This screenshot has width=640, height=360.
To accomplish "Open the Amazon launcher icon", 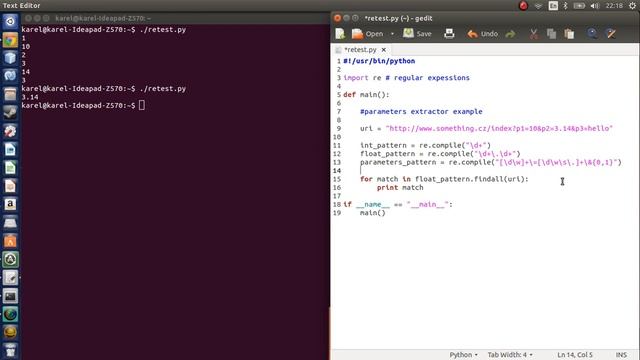I will point(10,204).
